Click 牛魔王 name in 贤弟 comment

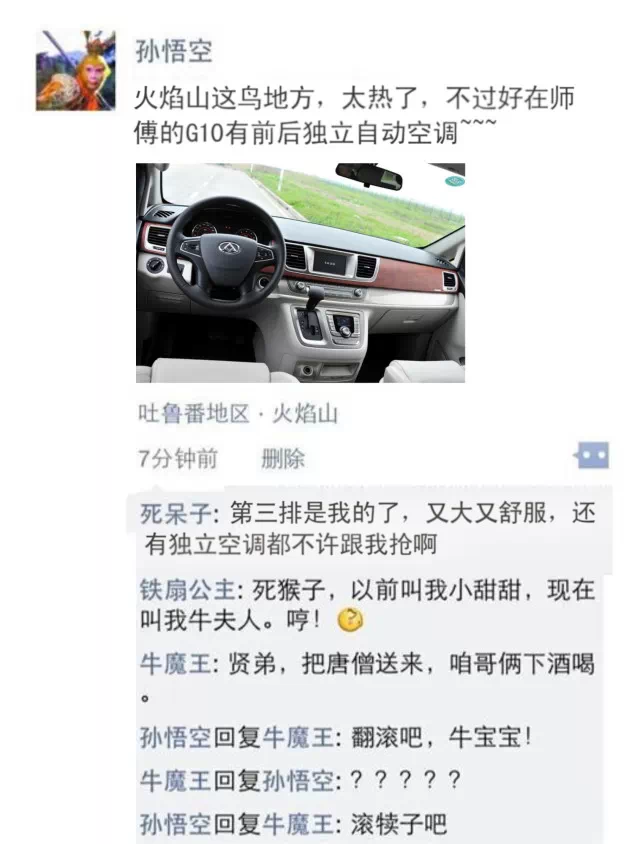175,663
